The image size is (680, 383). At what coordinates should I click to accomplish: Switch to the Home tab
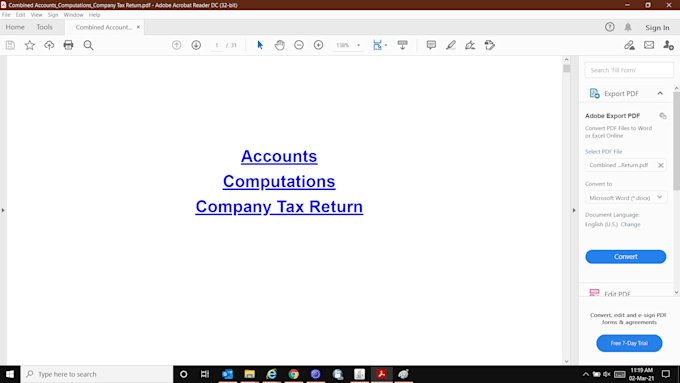click(x=15, y=27)
